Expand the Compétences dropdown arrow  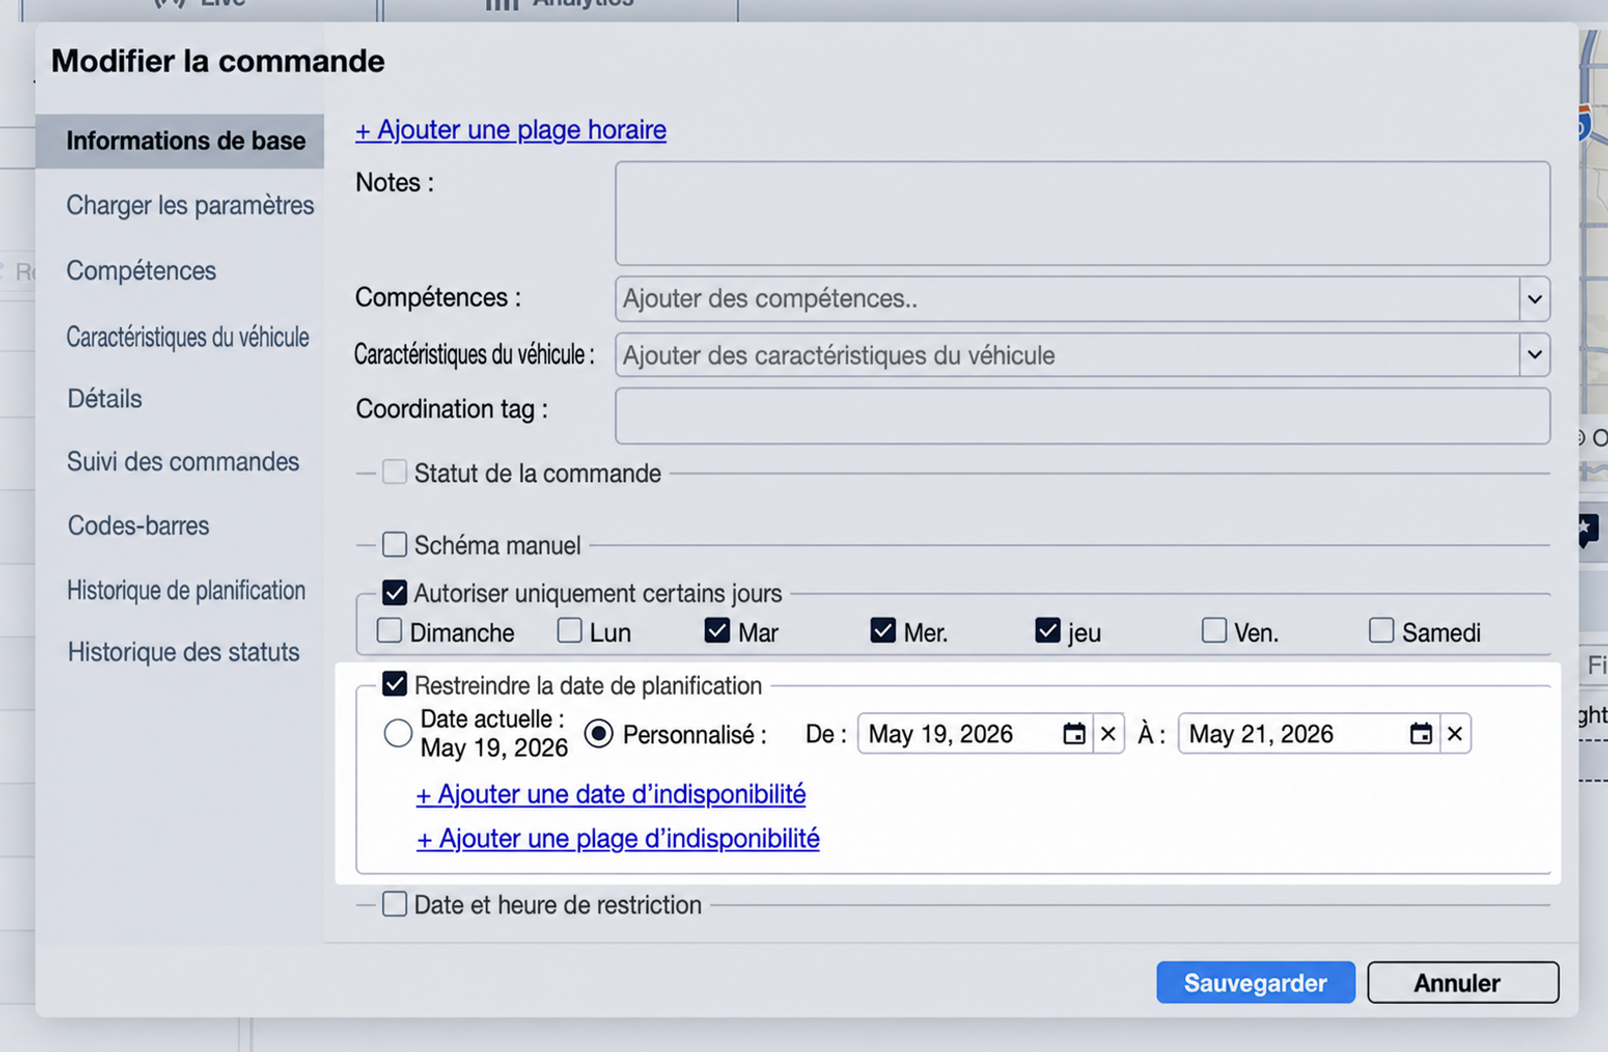pos(1535,299)
